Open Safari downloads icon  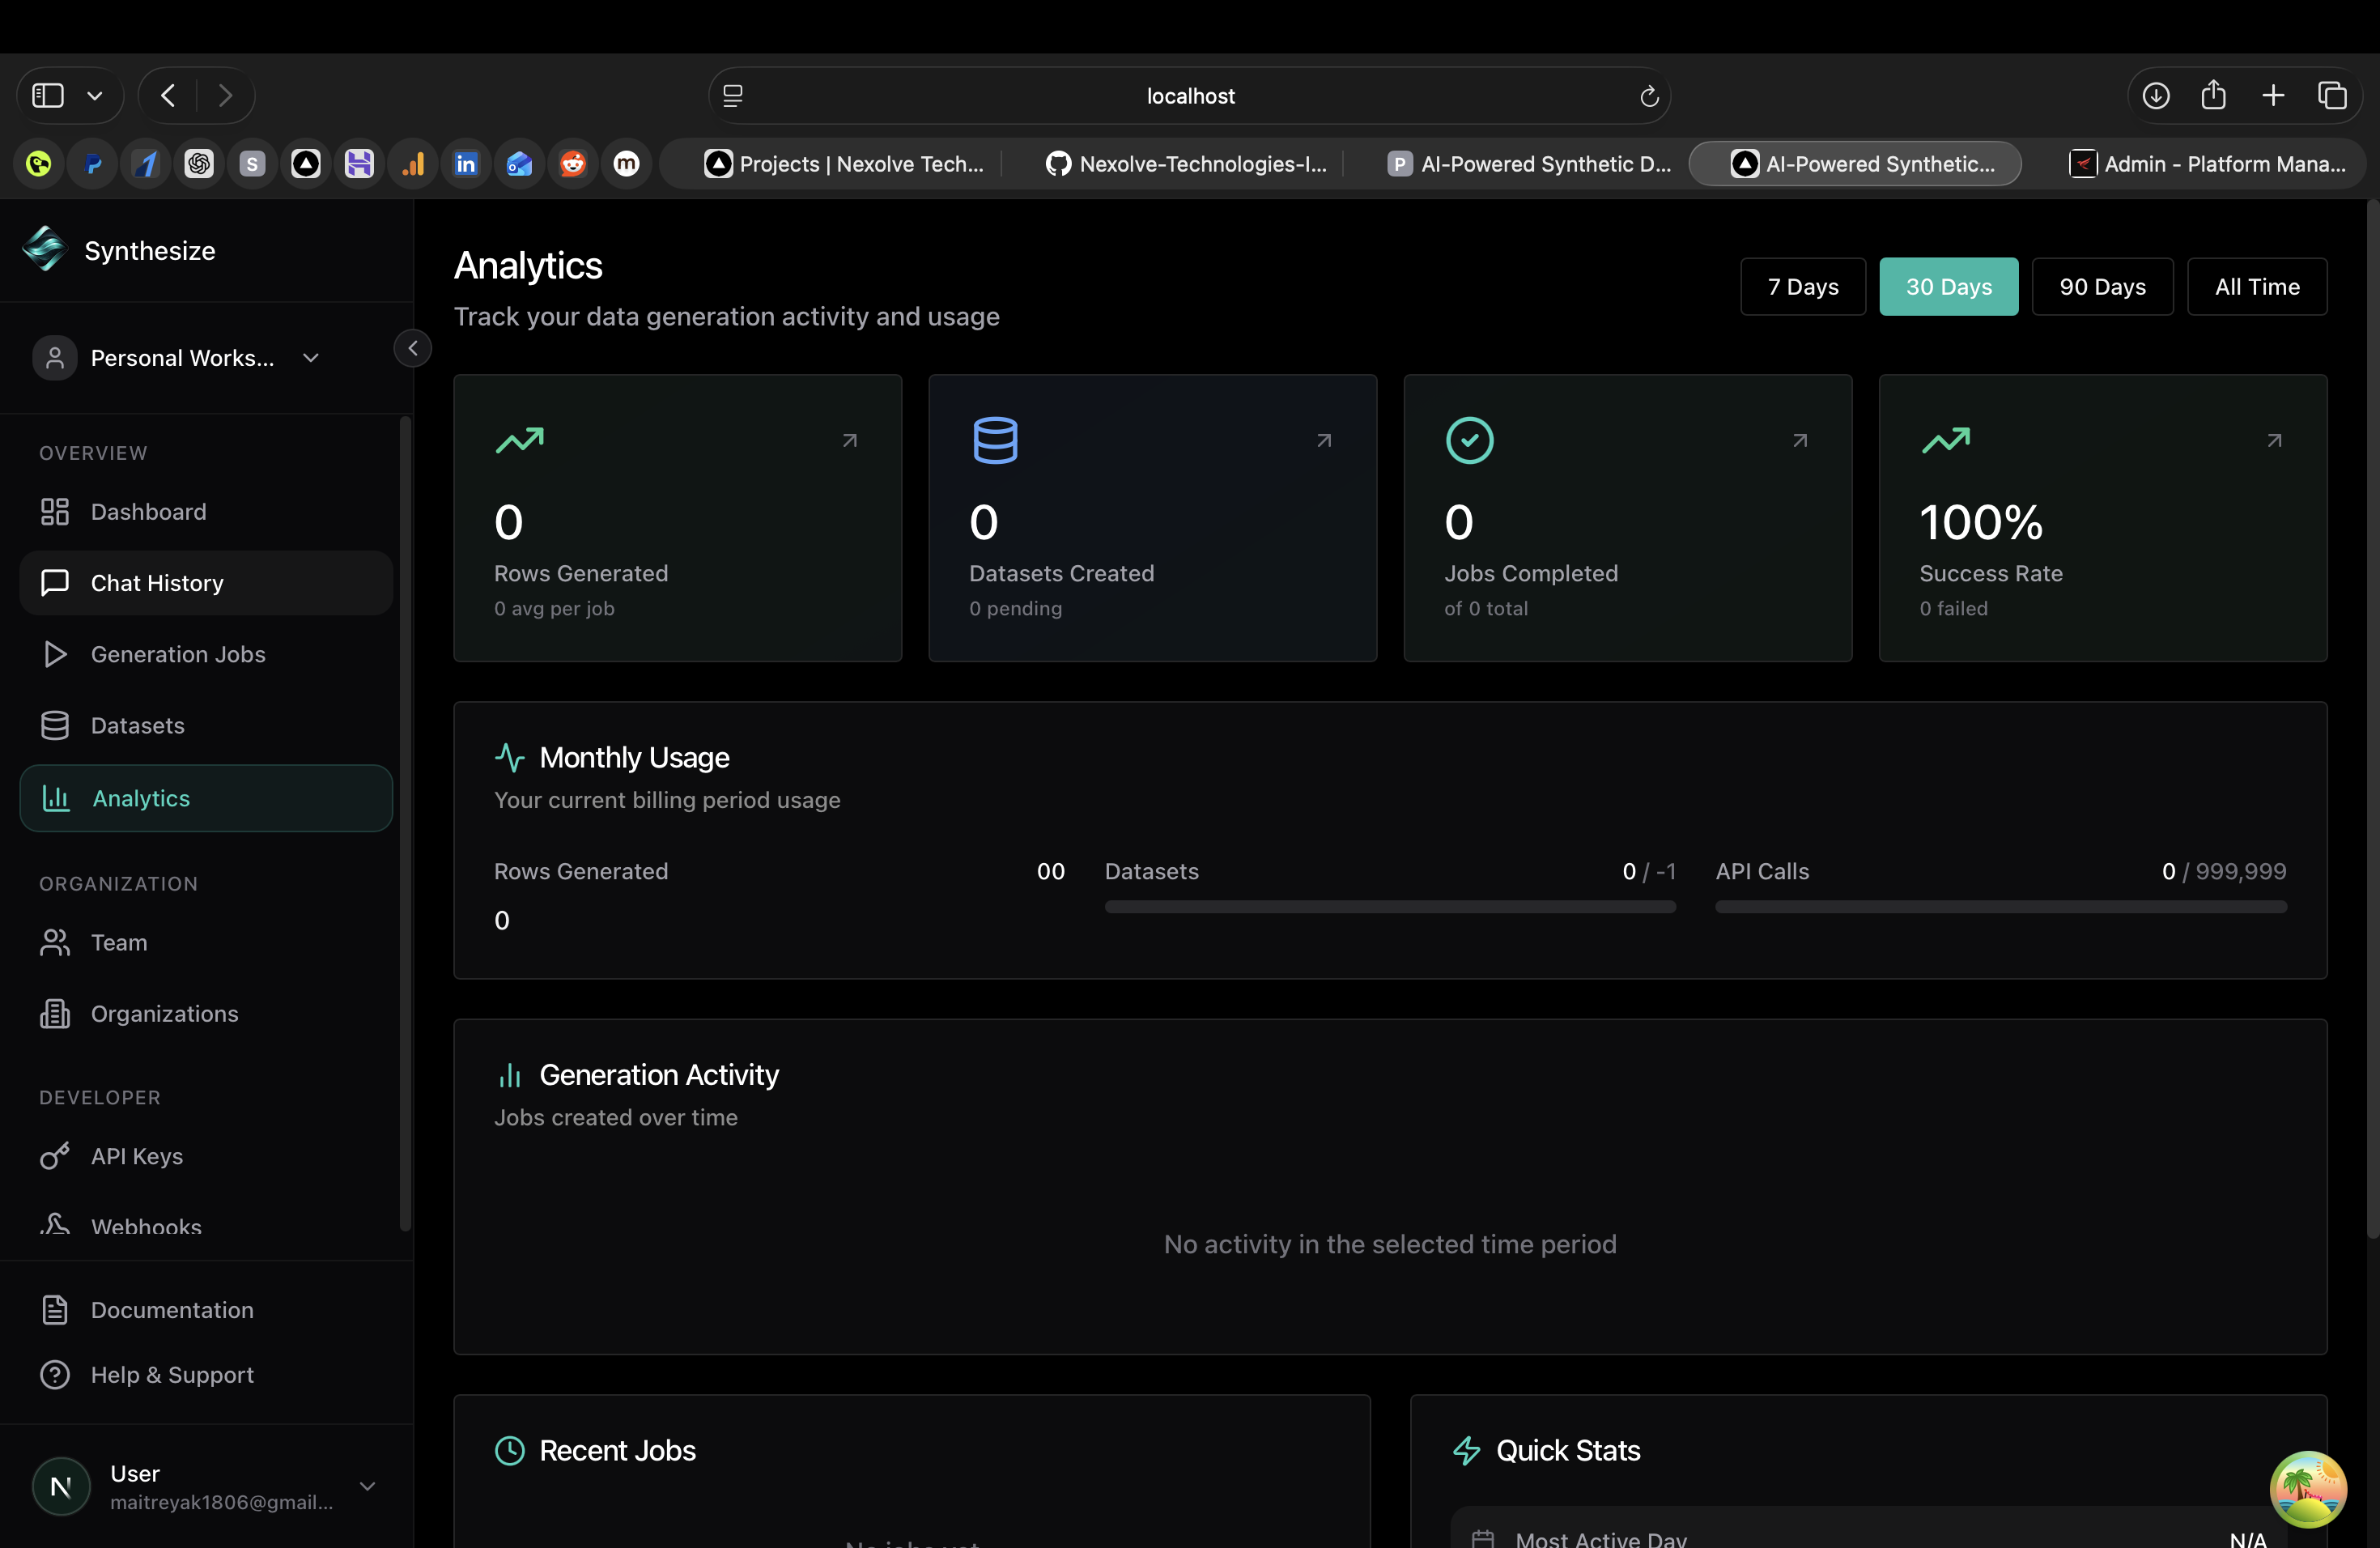[x=2155, y=96]
